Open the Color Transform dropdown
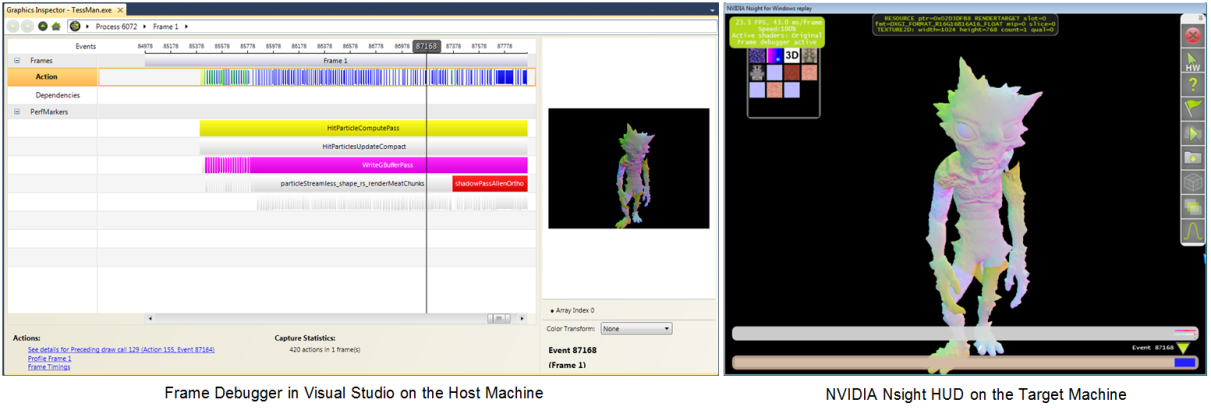This screenshot has height=410, width=1211. 637,328
